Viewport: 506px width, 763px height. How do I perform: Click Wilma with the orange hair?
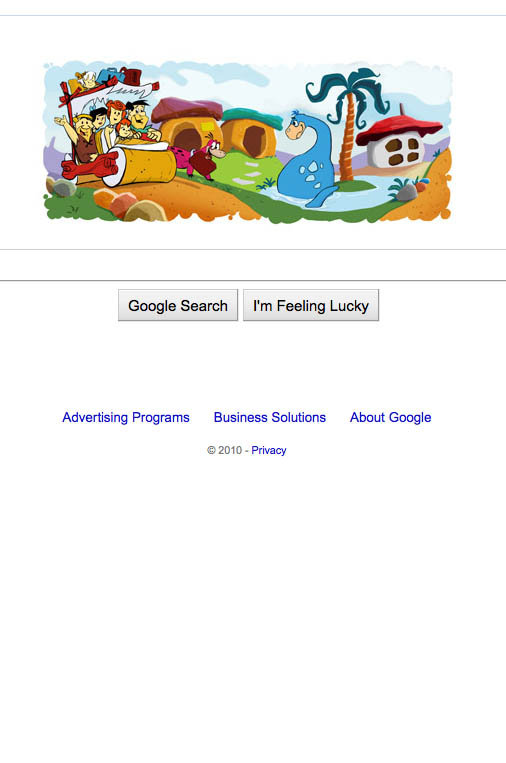pyautogui.click(x=115, y=117)
